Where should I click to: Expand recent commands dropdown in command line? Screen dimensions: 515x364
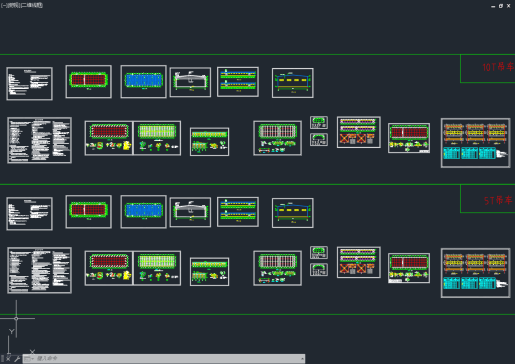pos(29,359)
